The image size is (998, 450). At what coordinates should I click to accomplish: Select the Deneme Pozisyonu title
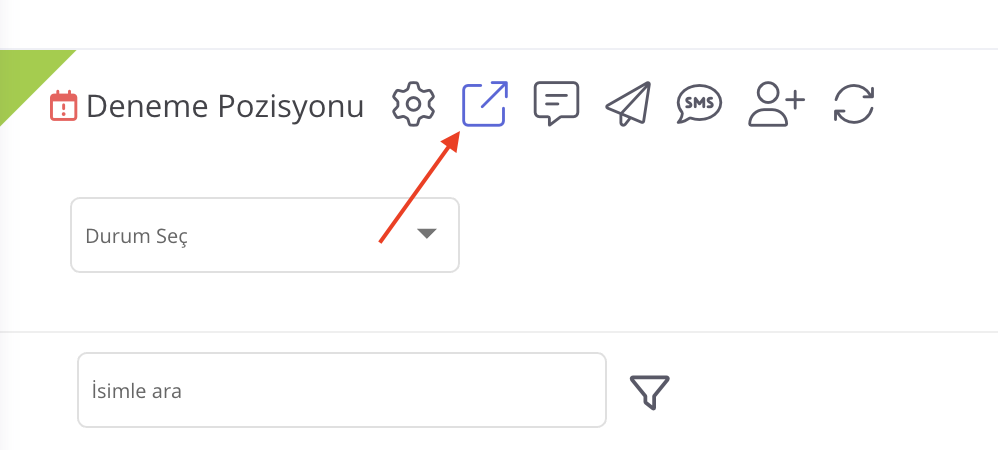(x=225, y=106)
